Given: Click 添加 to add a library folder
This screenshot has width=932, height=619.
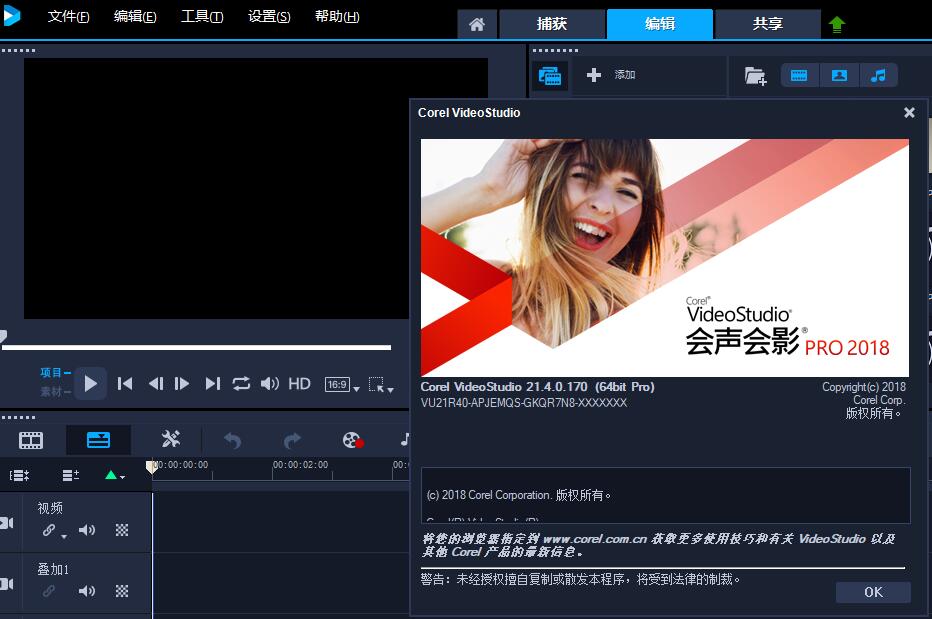Looking at the screenshot, I should (x=611, y=75).
